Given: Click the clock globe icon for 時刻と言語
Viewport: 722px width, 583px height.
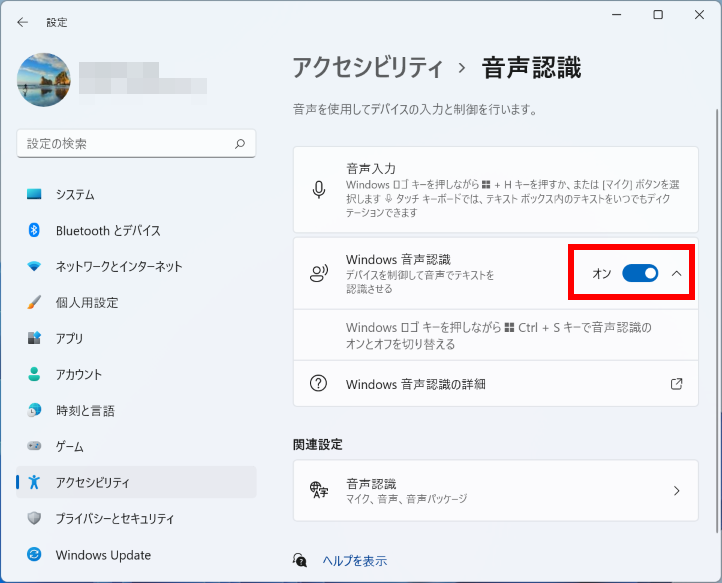Looking at the screenshot, I should (34, 410).
